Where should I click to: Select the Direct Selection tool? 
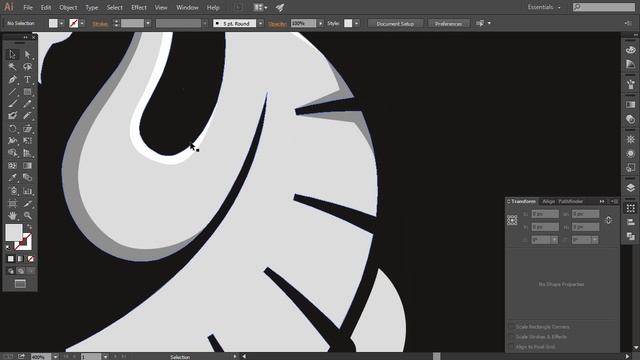[x=27, y=54]
